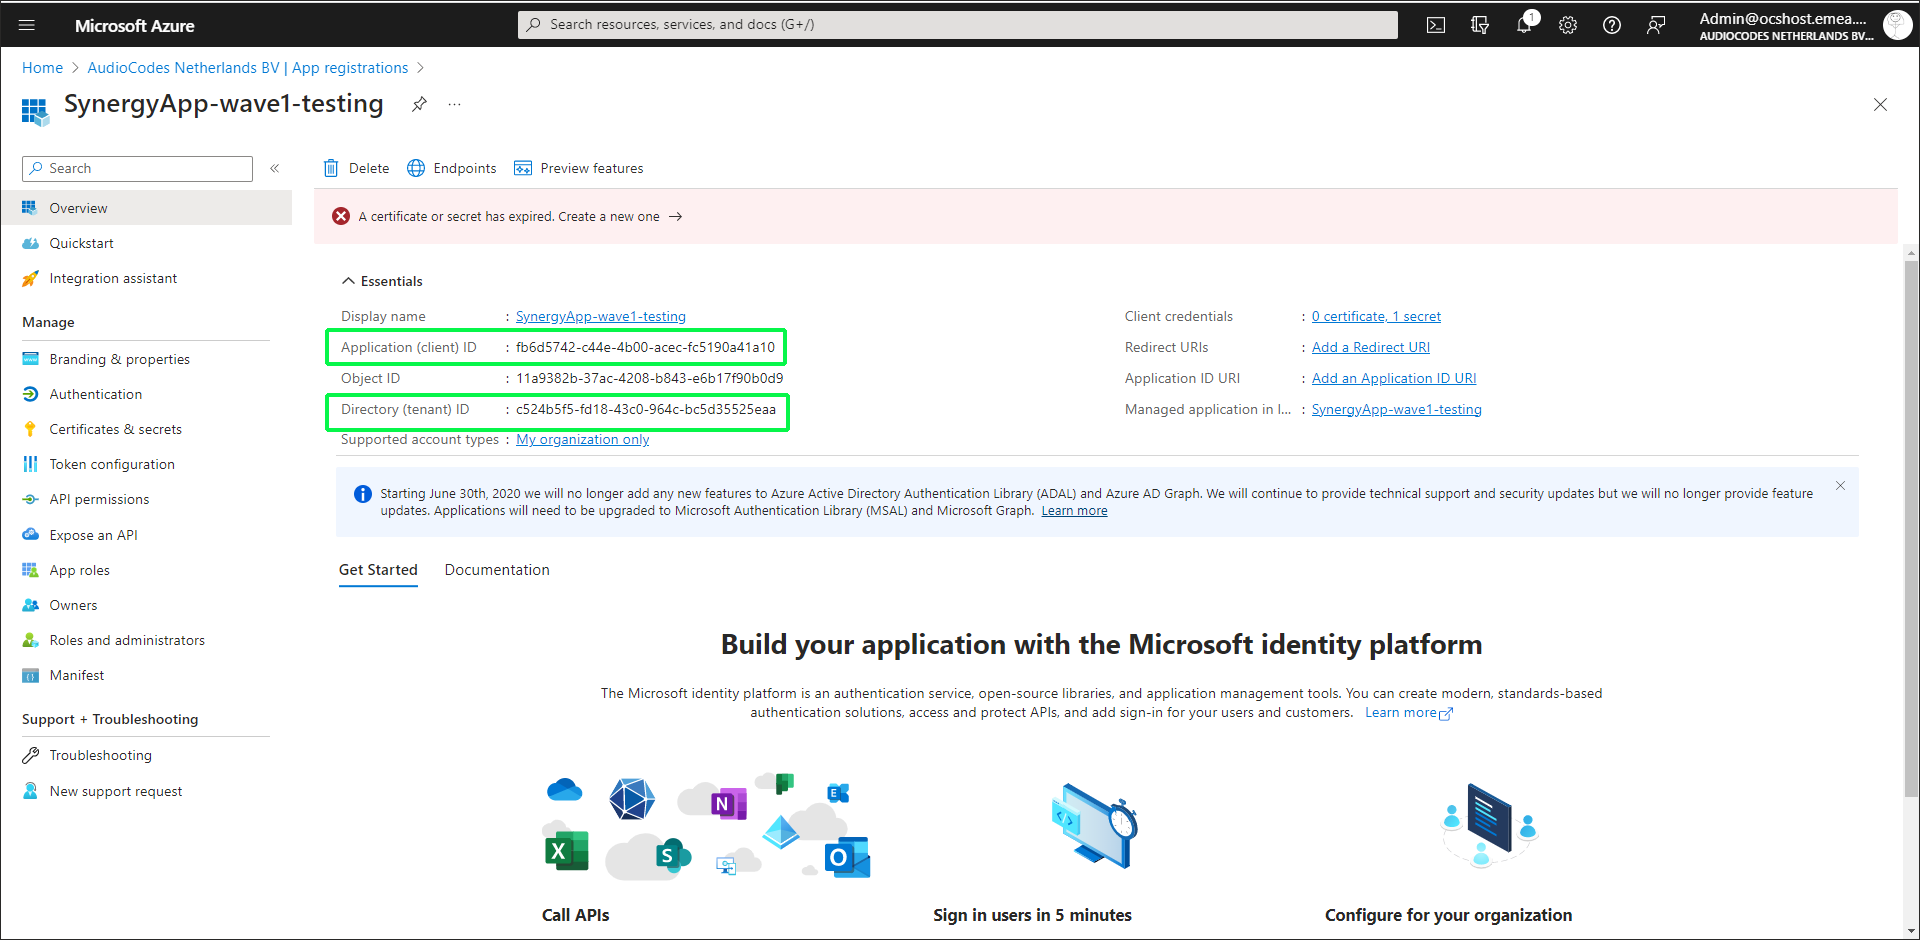Open My organization only account types link

[x=583, y=439]
